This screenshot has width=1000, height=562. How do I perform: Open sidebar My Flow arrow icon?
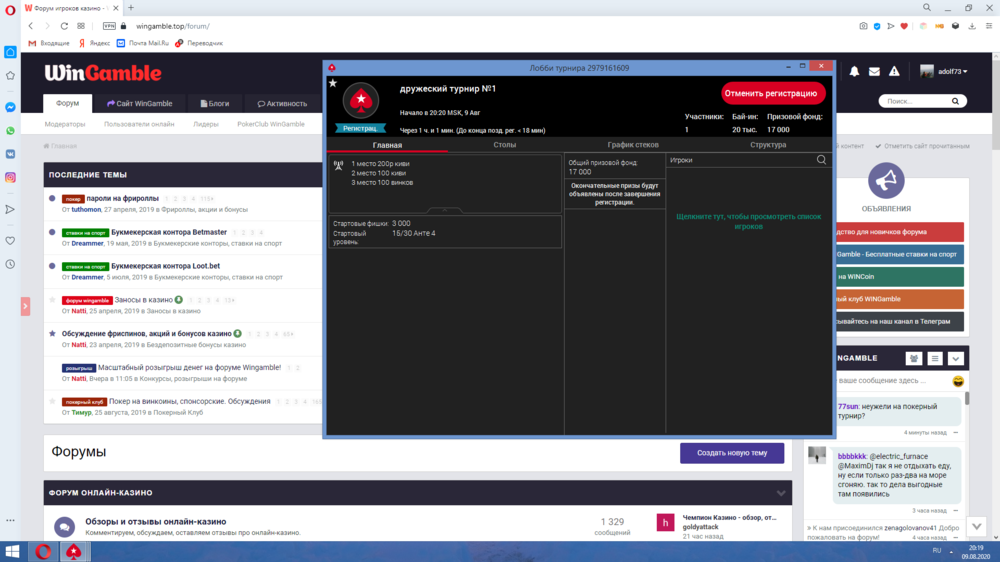coord(10,209)
